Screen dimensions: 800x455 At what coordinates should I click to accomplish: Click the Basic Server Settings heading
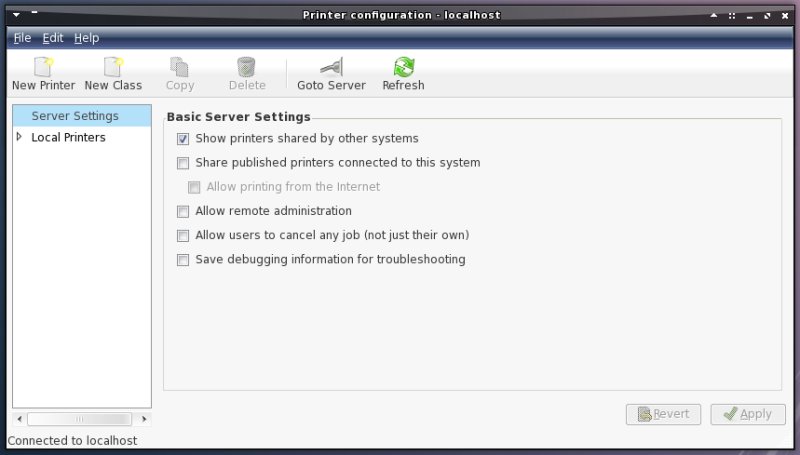point(238,117)
